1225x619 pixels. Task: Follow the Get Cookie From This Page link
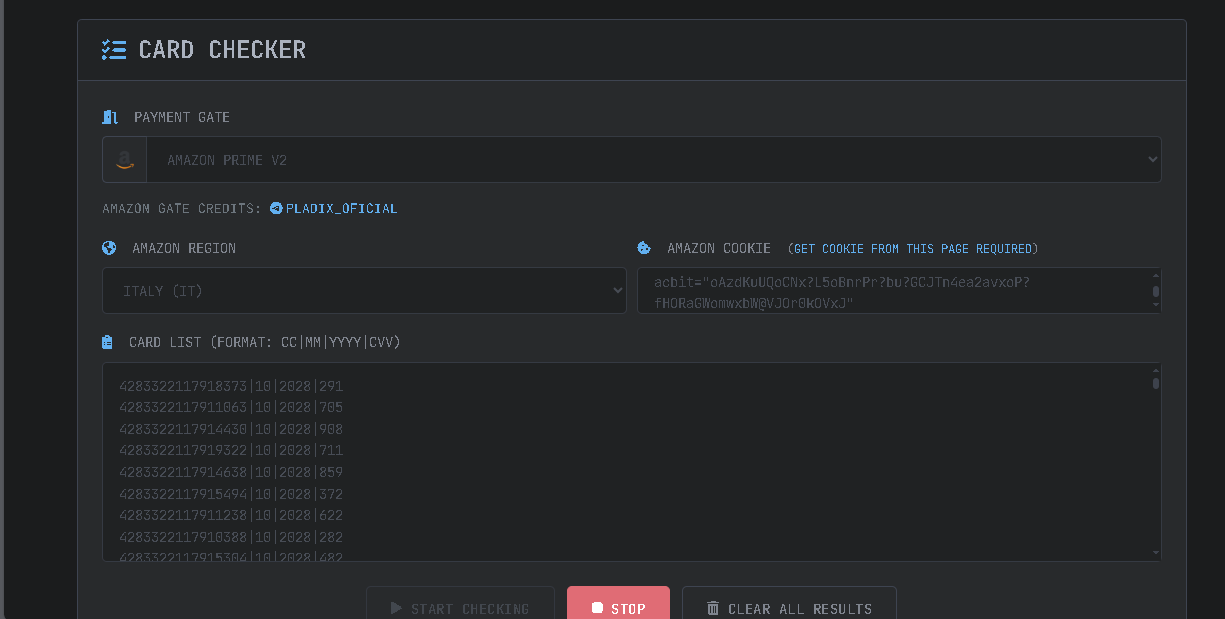(x=912, y=249)
